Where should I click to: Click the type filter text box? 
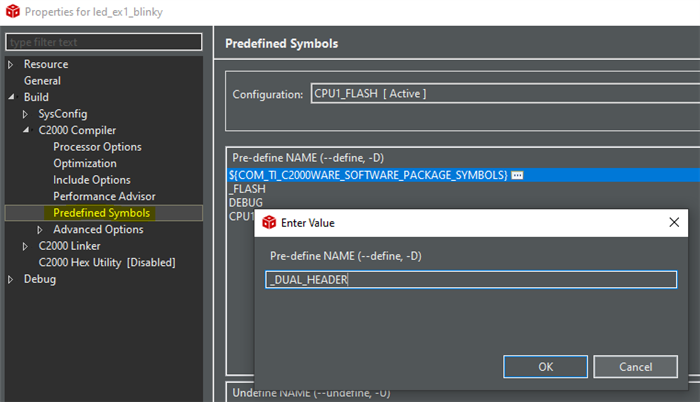click(104, 42)
